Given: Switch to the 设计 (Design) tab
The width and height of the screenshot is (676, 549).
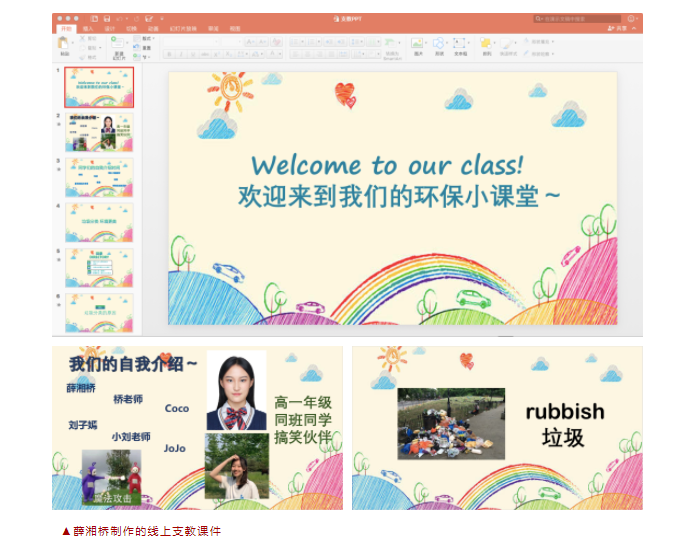Looking at the screenshot, I should coord(110,29).
